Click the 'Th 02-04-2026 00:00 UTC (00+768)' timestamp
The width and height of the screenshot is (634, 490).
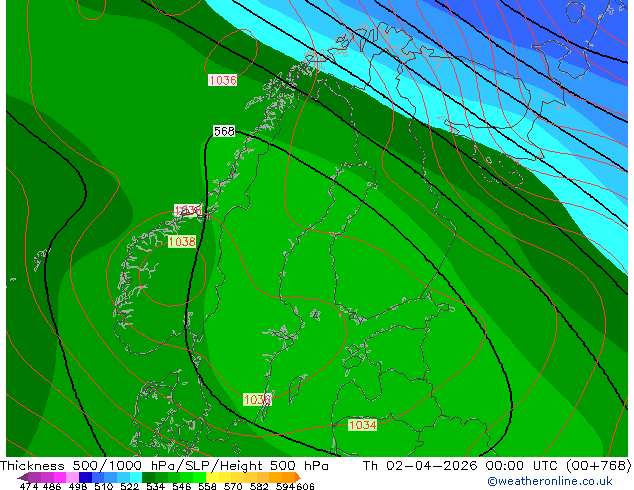pyautogui.click(x=497, y=466)
